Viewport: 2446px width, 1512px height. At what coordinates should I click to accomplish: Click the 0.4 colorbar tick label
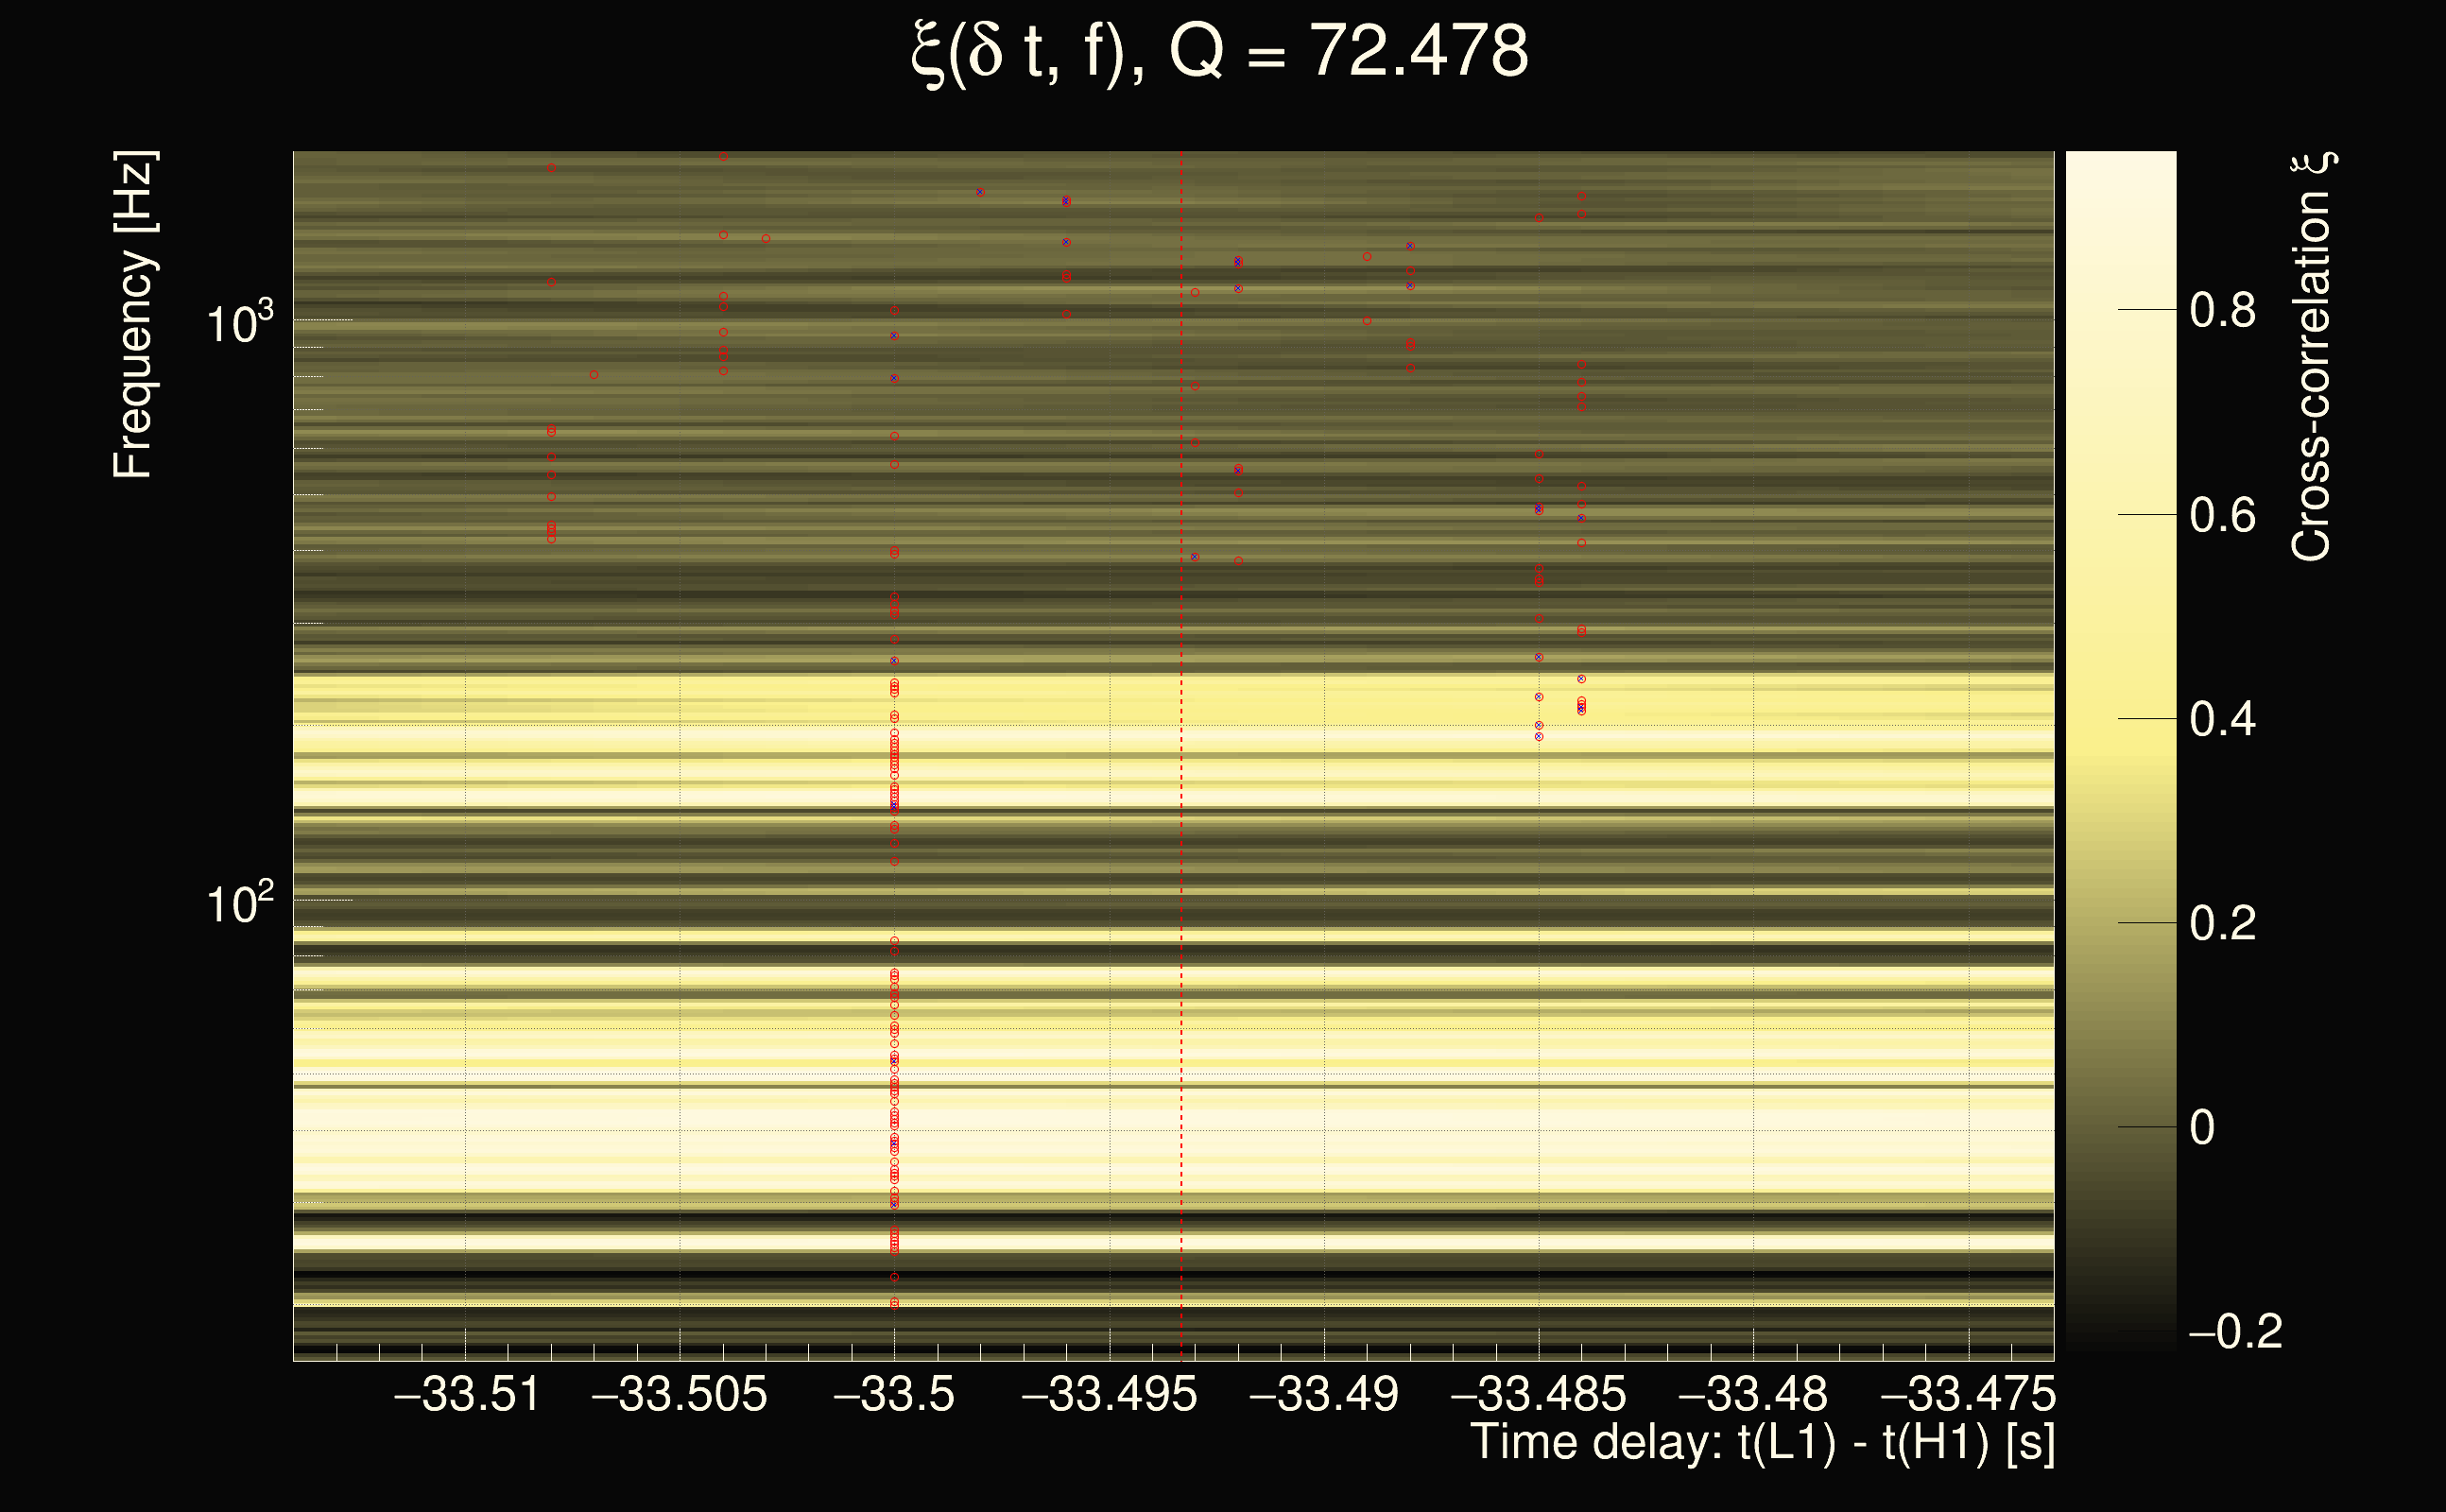tap(2222, 720)
